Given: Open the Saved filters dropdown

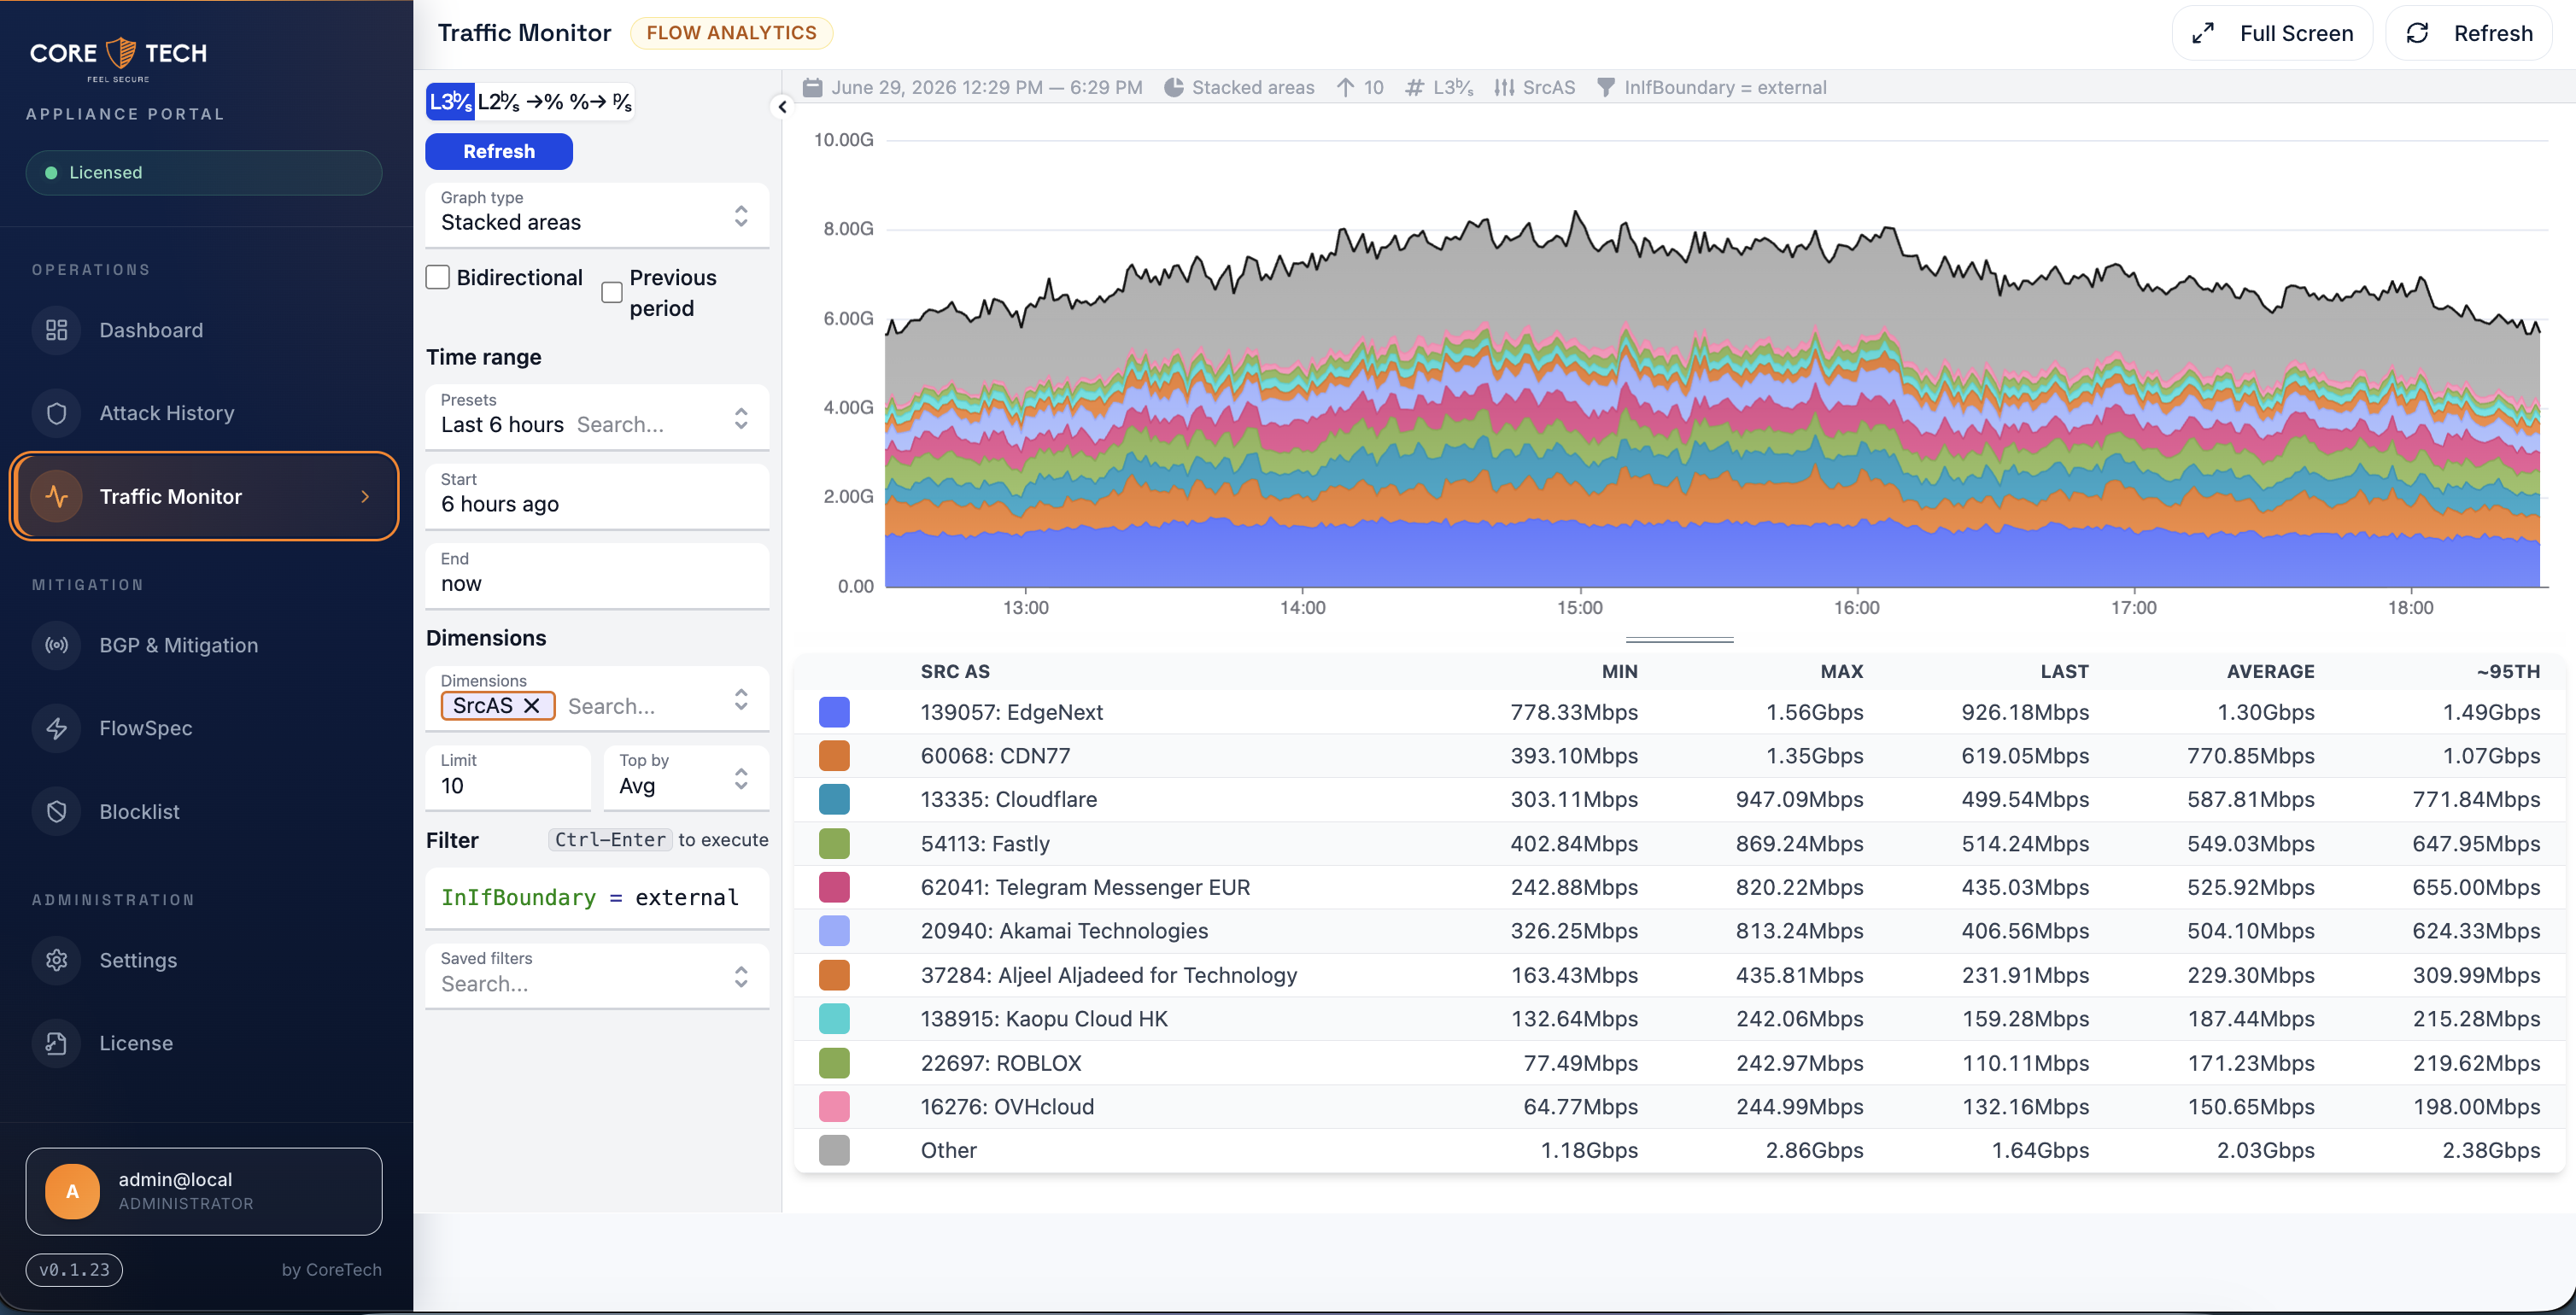Looking at the screenshot, I should pos(597,975).
